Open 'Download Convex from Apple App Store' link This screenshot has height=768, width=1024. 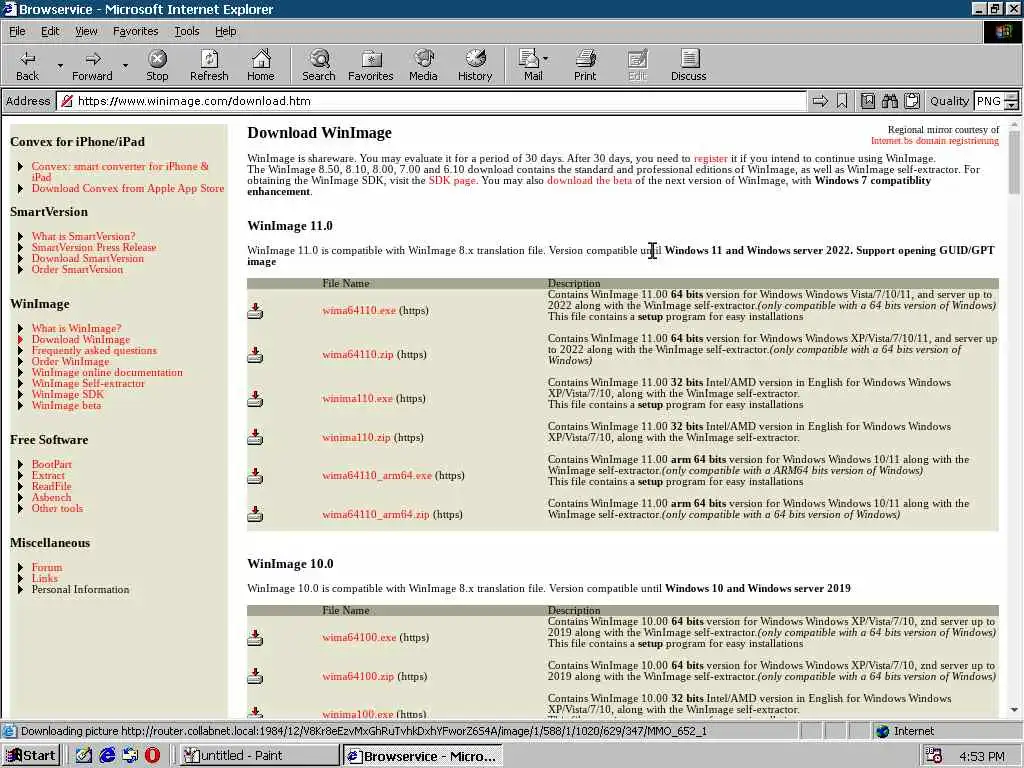127,188
